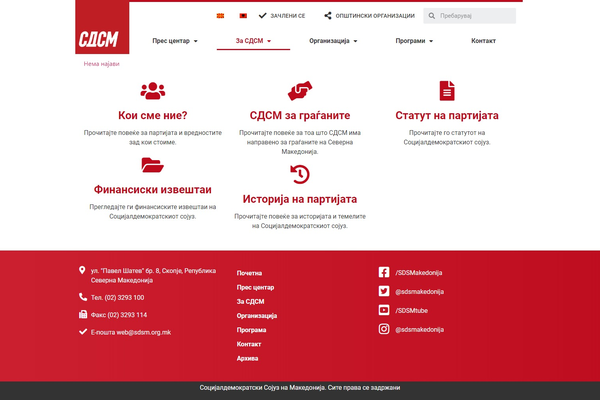Open /SDSMtube YouTube link

coord(411,310)
